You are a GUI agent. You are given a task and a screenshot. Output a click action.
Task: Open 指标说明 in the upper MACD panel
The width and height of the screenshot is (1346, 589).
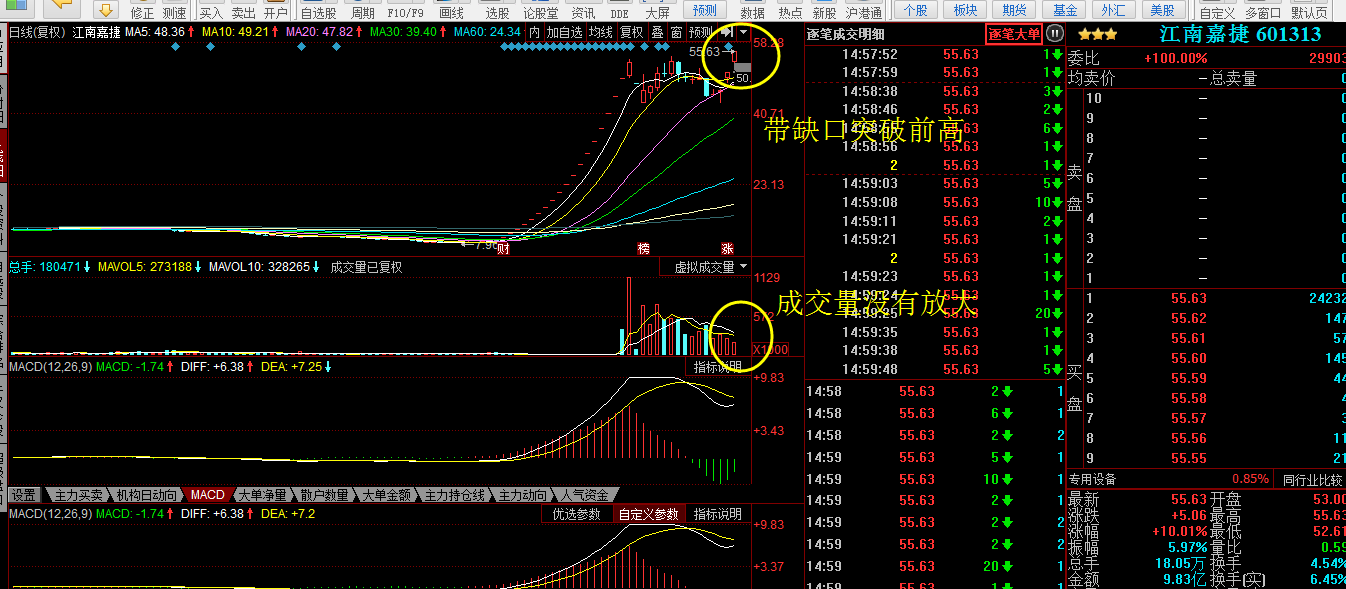tap(718, 367)
